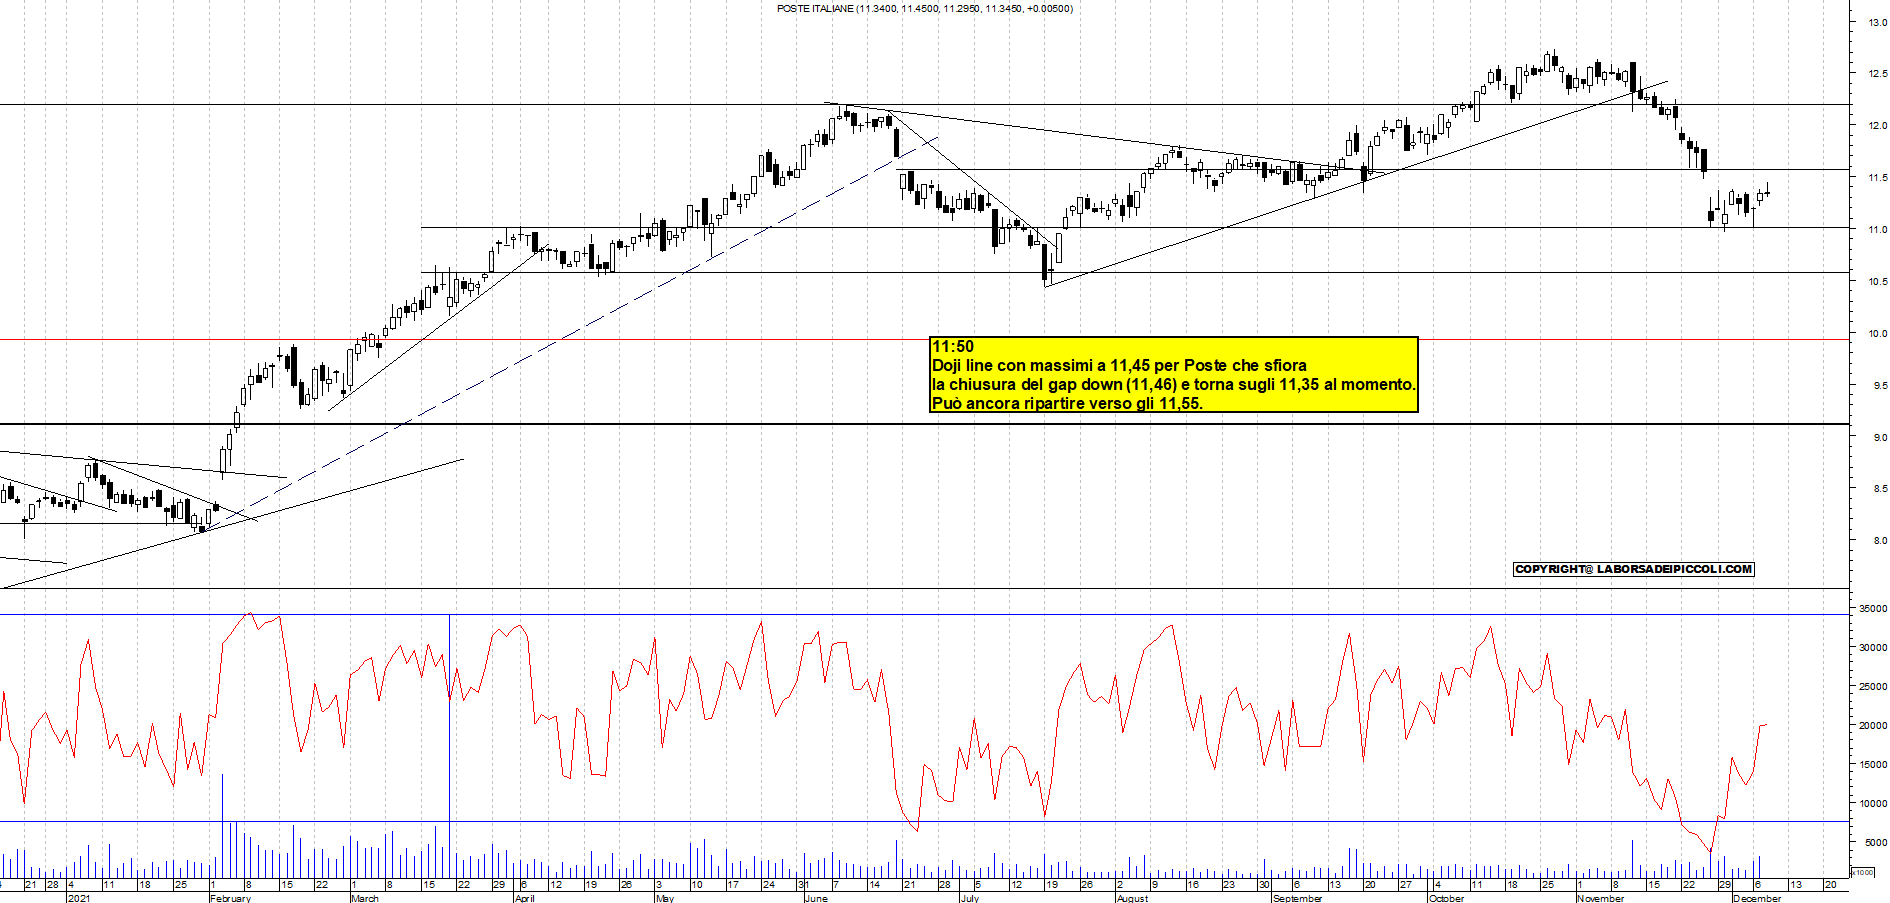Click the 8.0 price axis label
Viewport: 1890px width, 903px height.
click(1880, 541)
